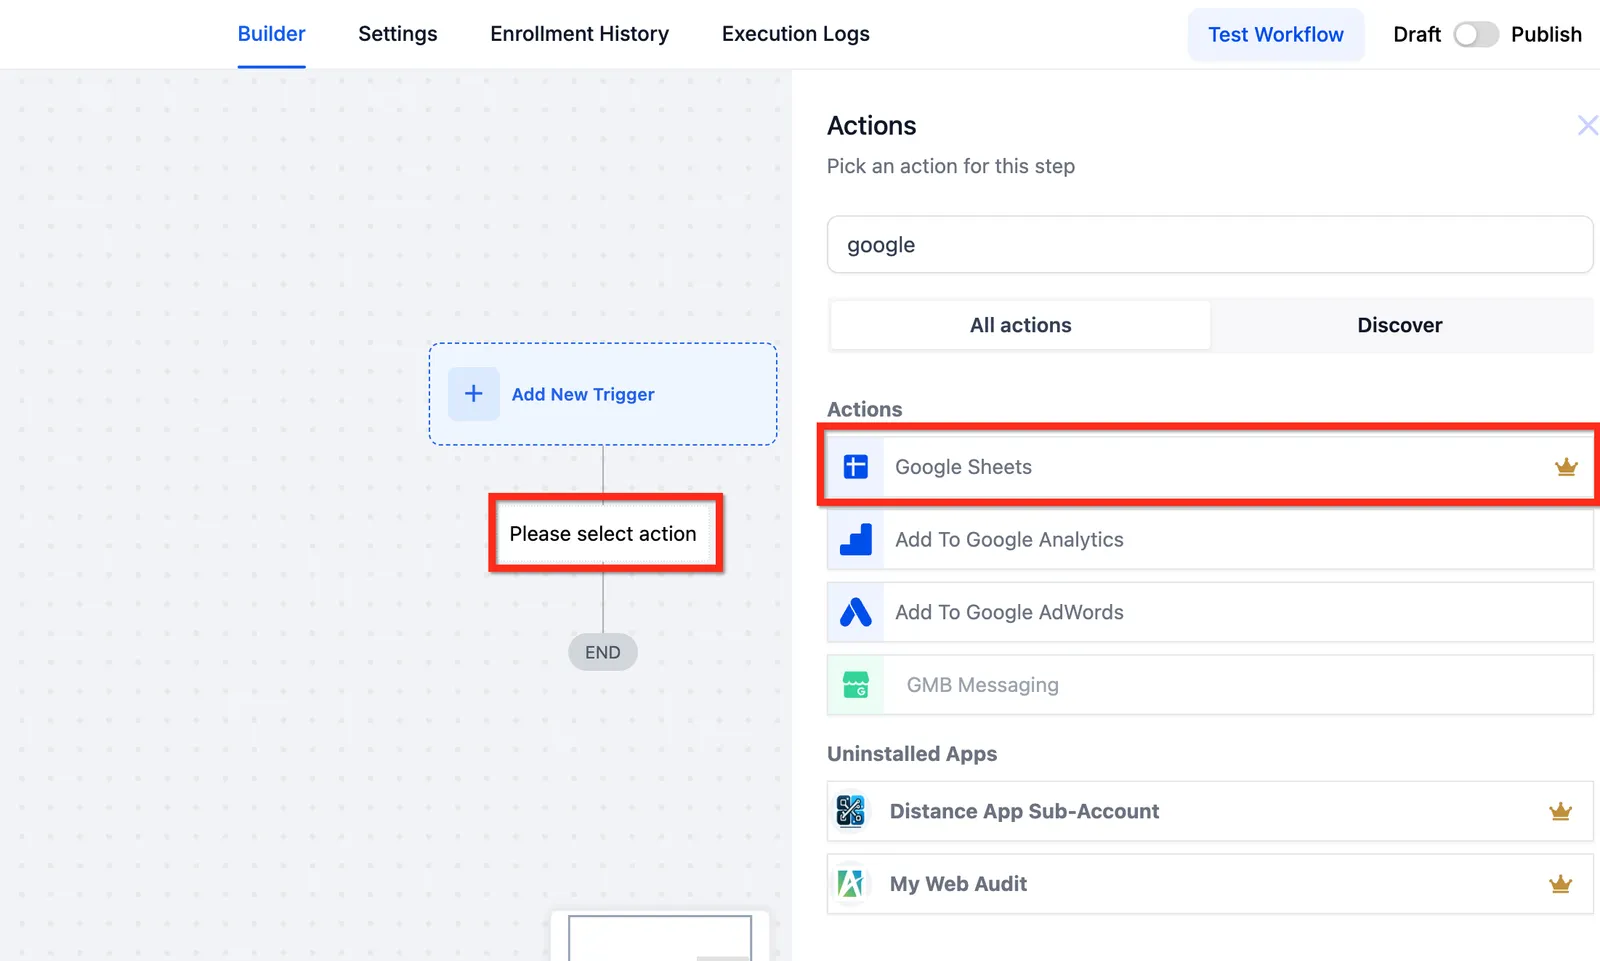Click the action search field containing google
Image resolution: width=1600 pixels, height=961 pixels.
pyautogui.click(x=1210, y=245)
